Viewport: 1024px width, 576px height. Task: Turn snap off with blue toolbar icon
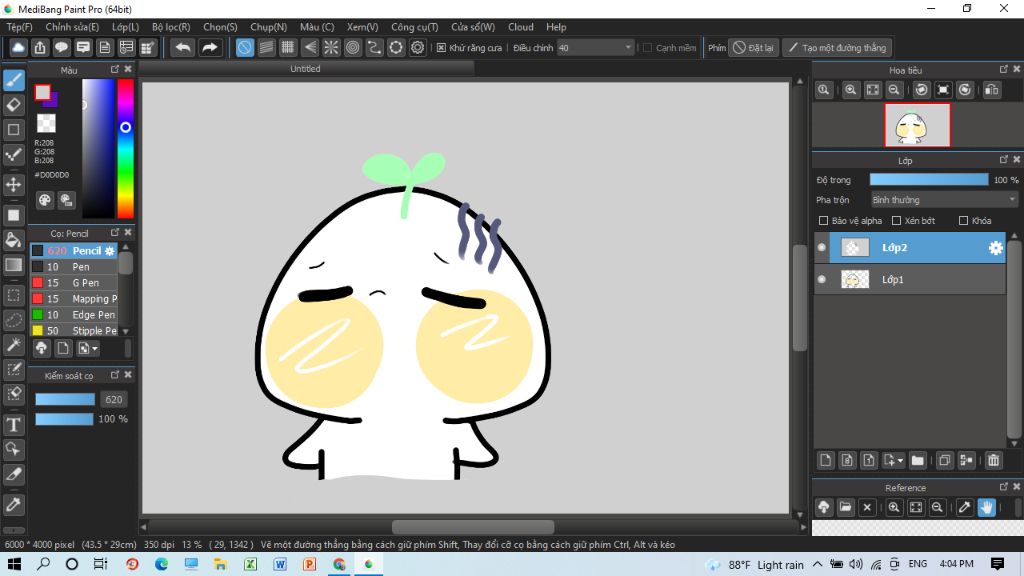pyautogui.click(x=245, y=48)
